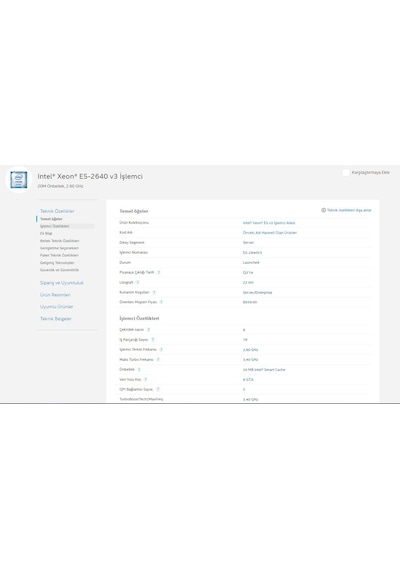Click the core count value 8
The height and width of the screenshot is (570, 400).
tap(244, 330)
